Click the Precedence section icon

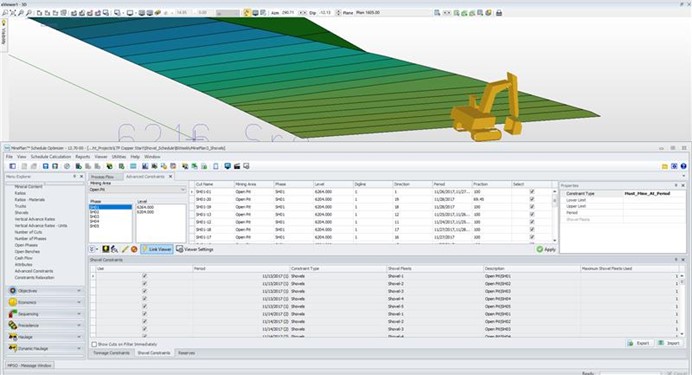point(12,325)
